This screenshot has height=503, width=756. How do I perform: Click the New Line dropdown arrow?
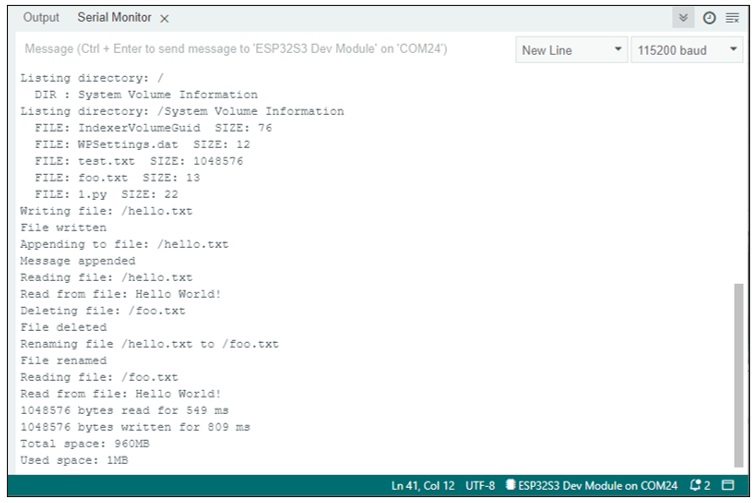tap(618, 49)
